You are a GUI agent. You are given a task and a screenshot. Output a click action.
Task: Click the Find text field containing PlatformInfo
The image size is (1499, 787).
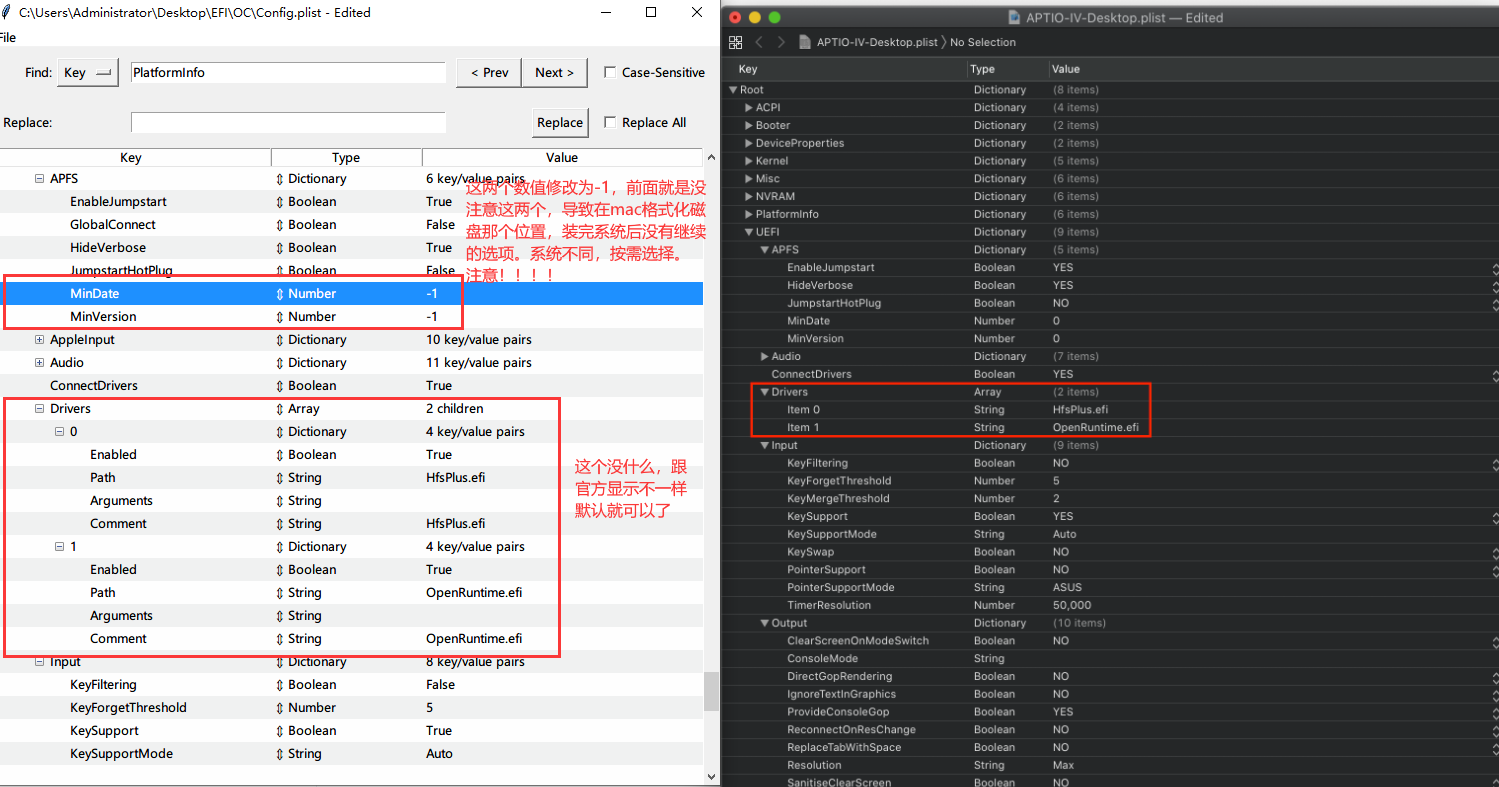[x=288, y=73]
